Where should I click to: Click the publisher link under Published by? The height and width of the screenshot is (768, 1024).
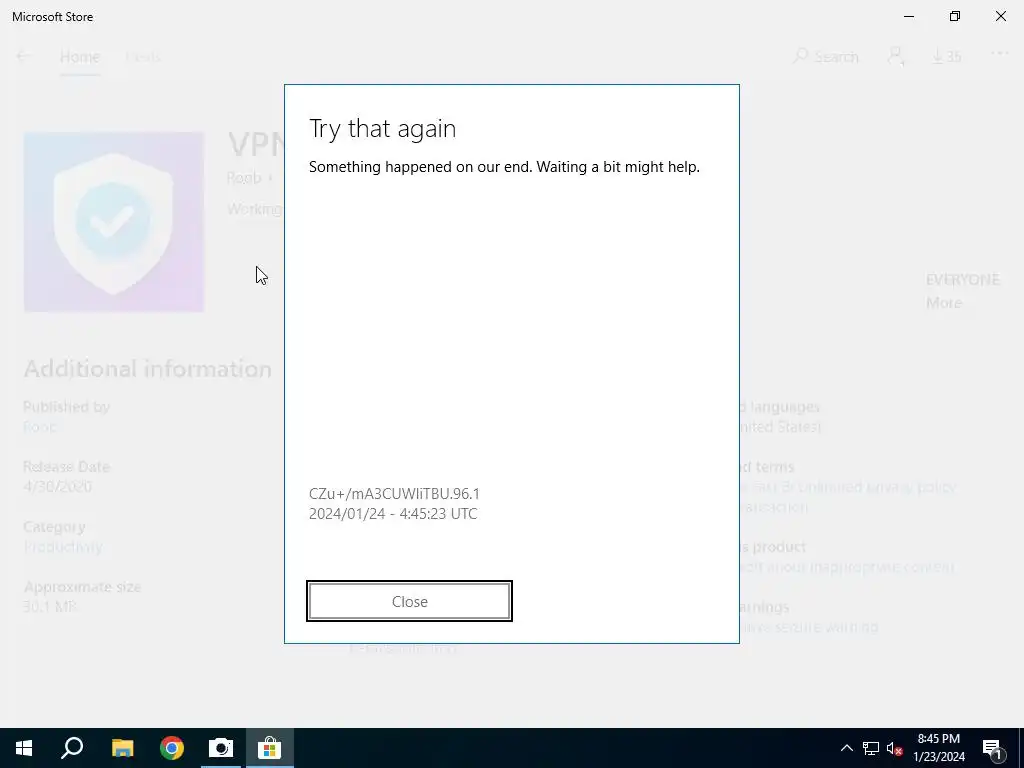coord(39,427)
